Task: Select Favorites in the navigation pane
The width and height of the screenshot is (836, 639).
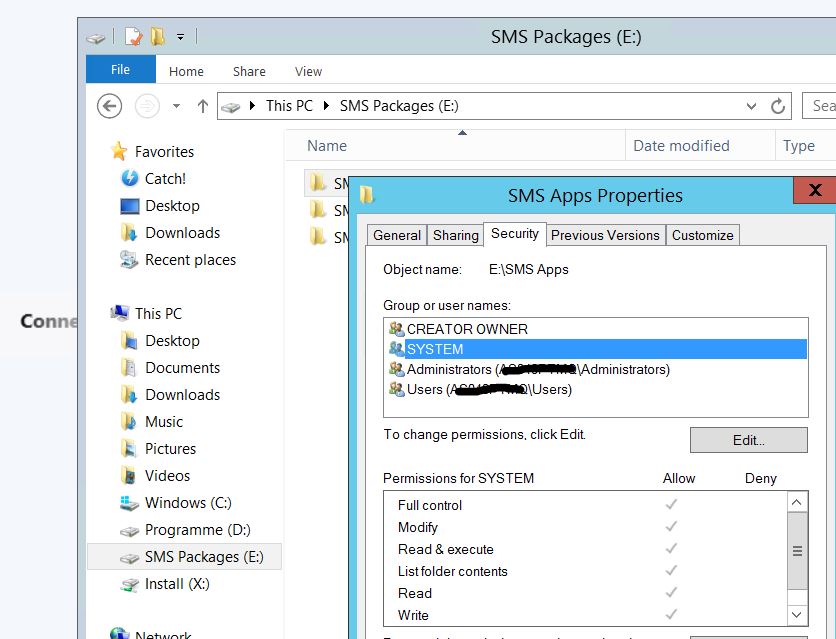Action: point(164,151)
